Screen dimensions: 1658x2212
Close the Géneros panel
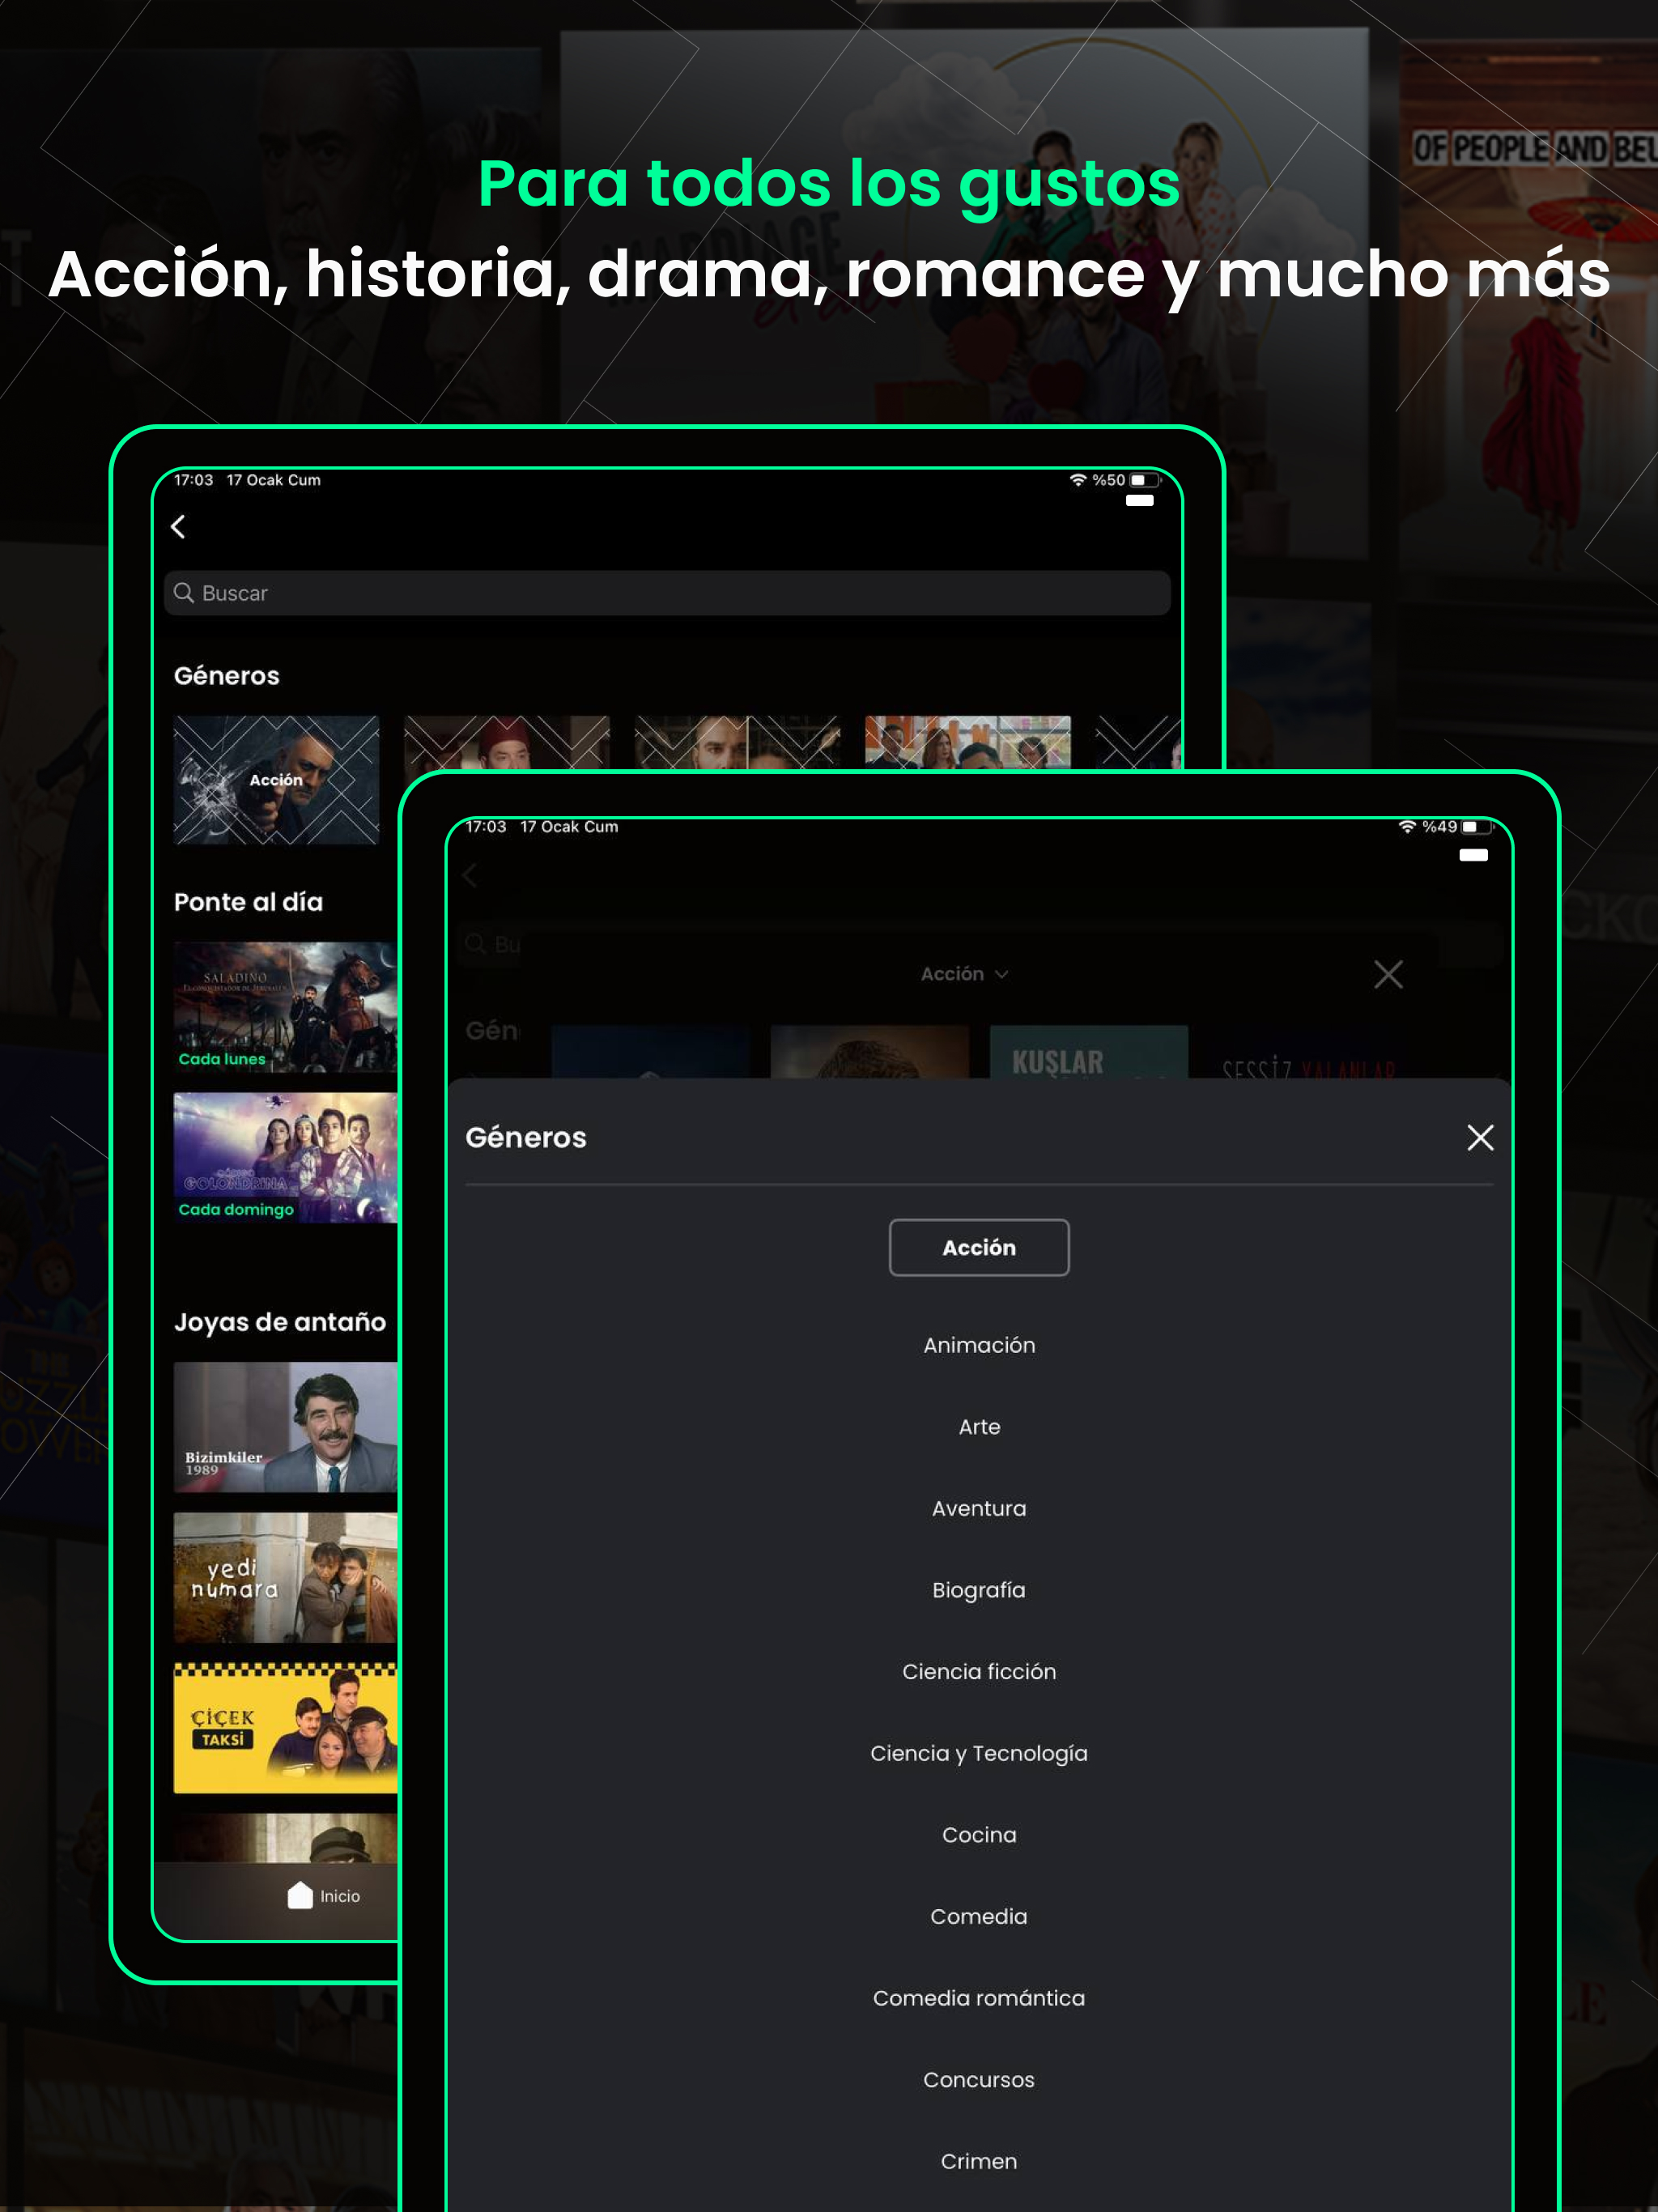[x=1480, y=1137]
